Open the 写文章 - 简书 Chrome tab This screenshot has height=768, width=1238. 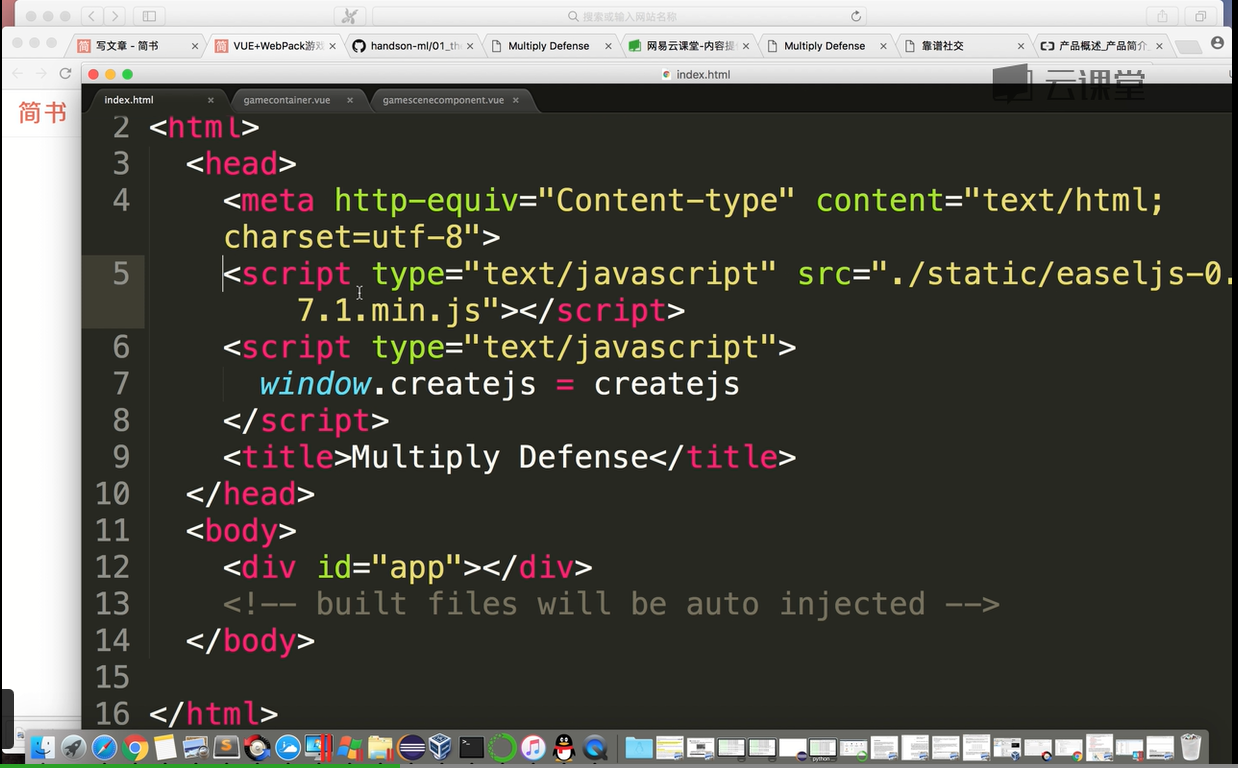(x=134, y=46)
